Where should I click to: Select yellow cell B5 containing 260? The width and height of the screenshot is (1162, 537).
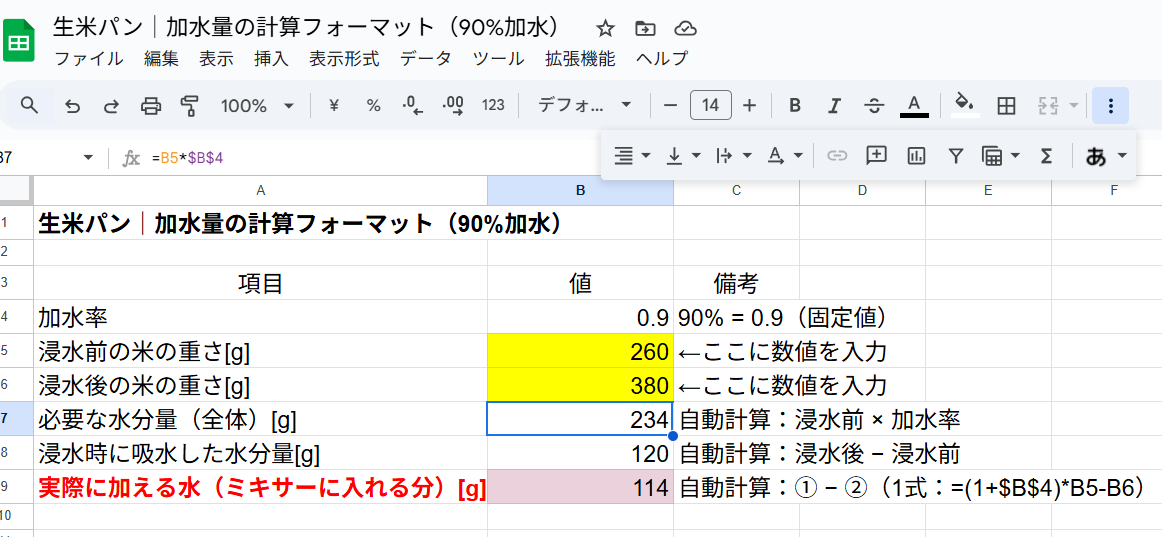click(580, 351)
